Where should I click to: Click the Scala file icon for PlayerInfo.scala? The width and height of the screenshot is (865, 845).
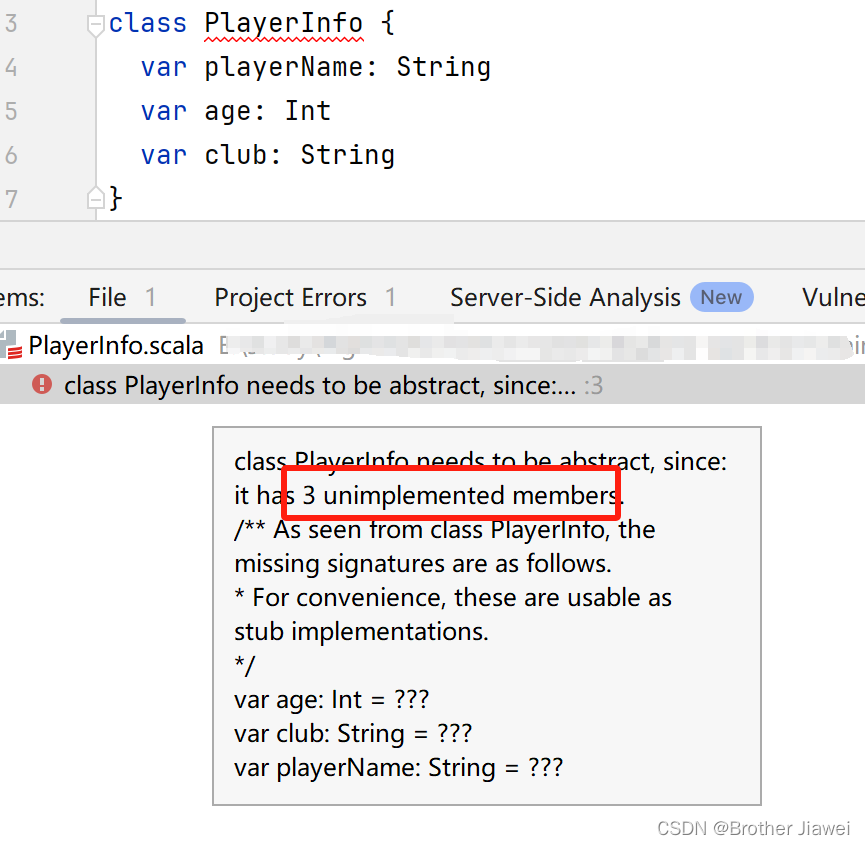(x=11, y=346)
